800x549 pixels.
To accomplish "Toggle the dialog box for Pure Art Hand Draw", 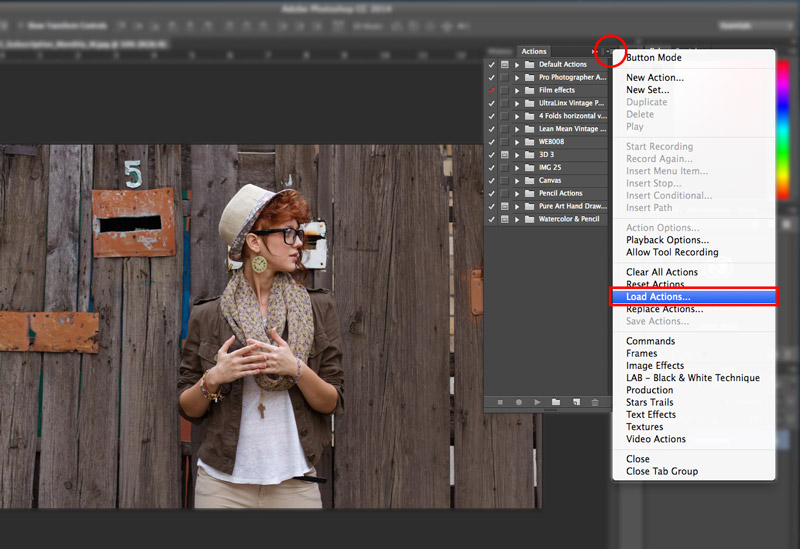I will (505, 206).
